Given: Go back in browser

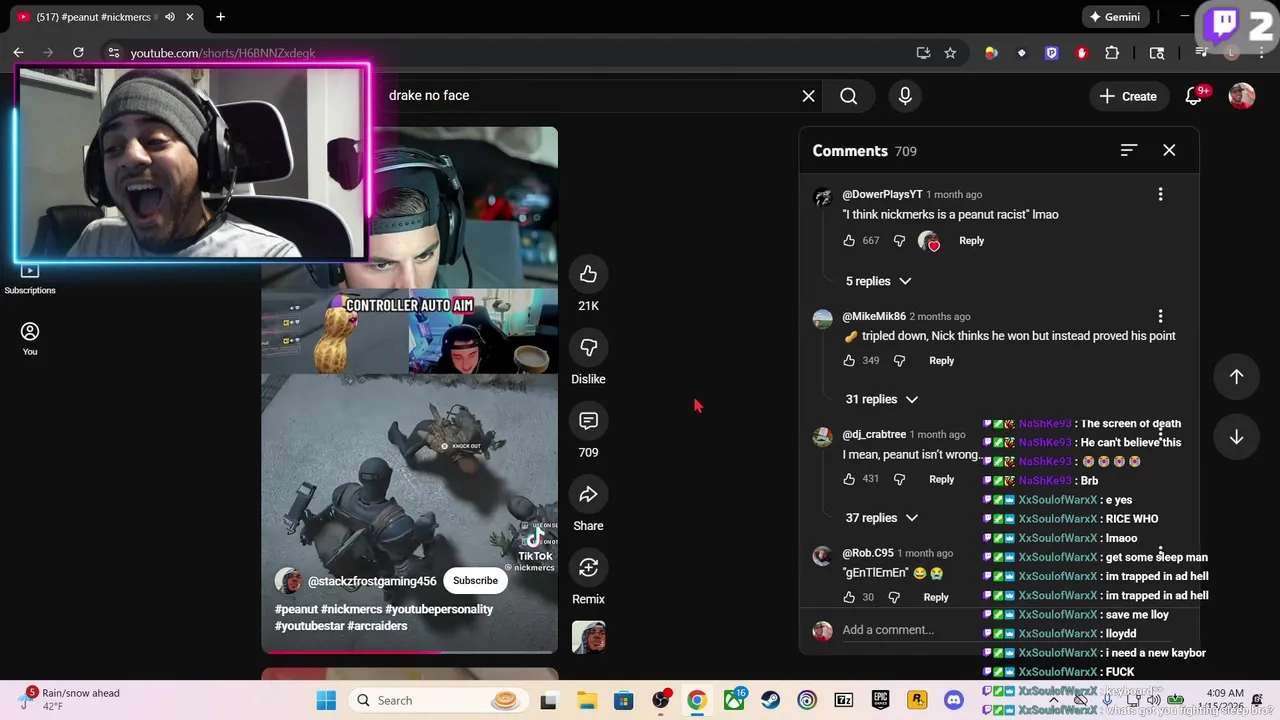Looking at the screenshot, I should [18, 53].
